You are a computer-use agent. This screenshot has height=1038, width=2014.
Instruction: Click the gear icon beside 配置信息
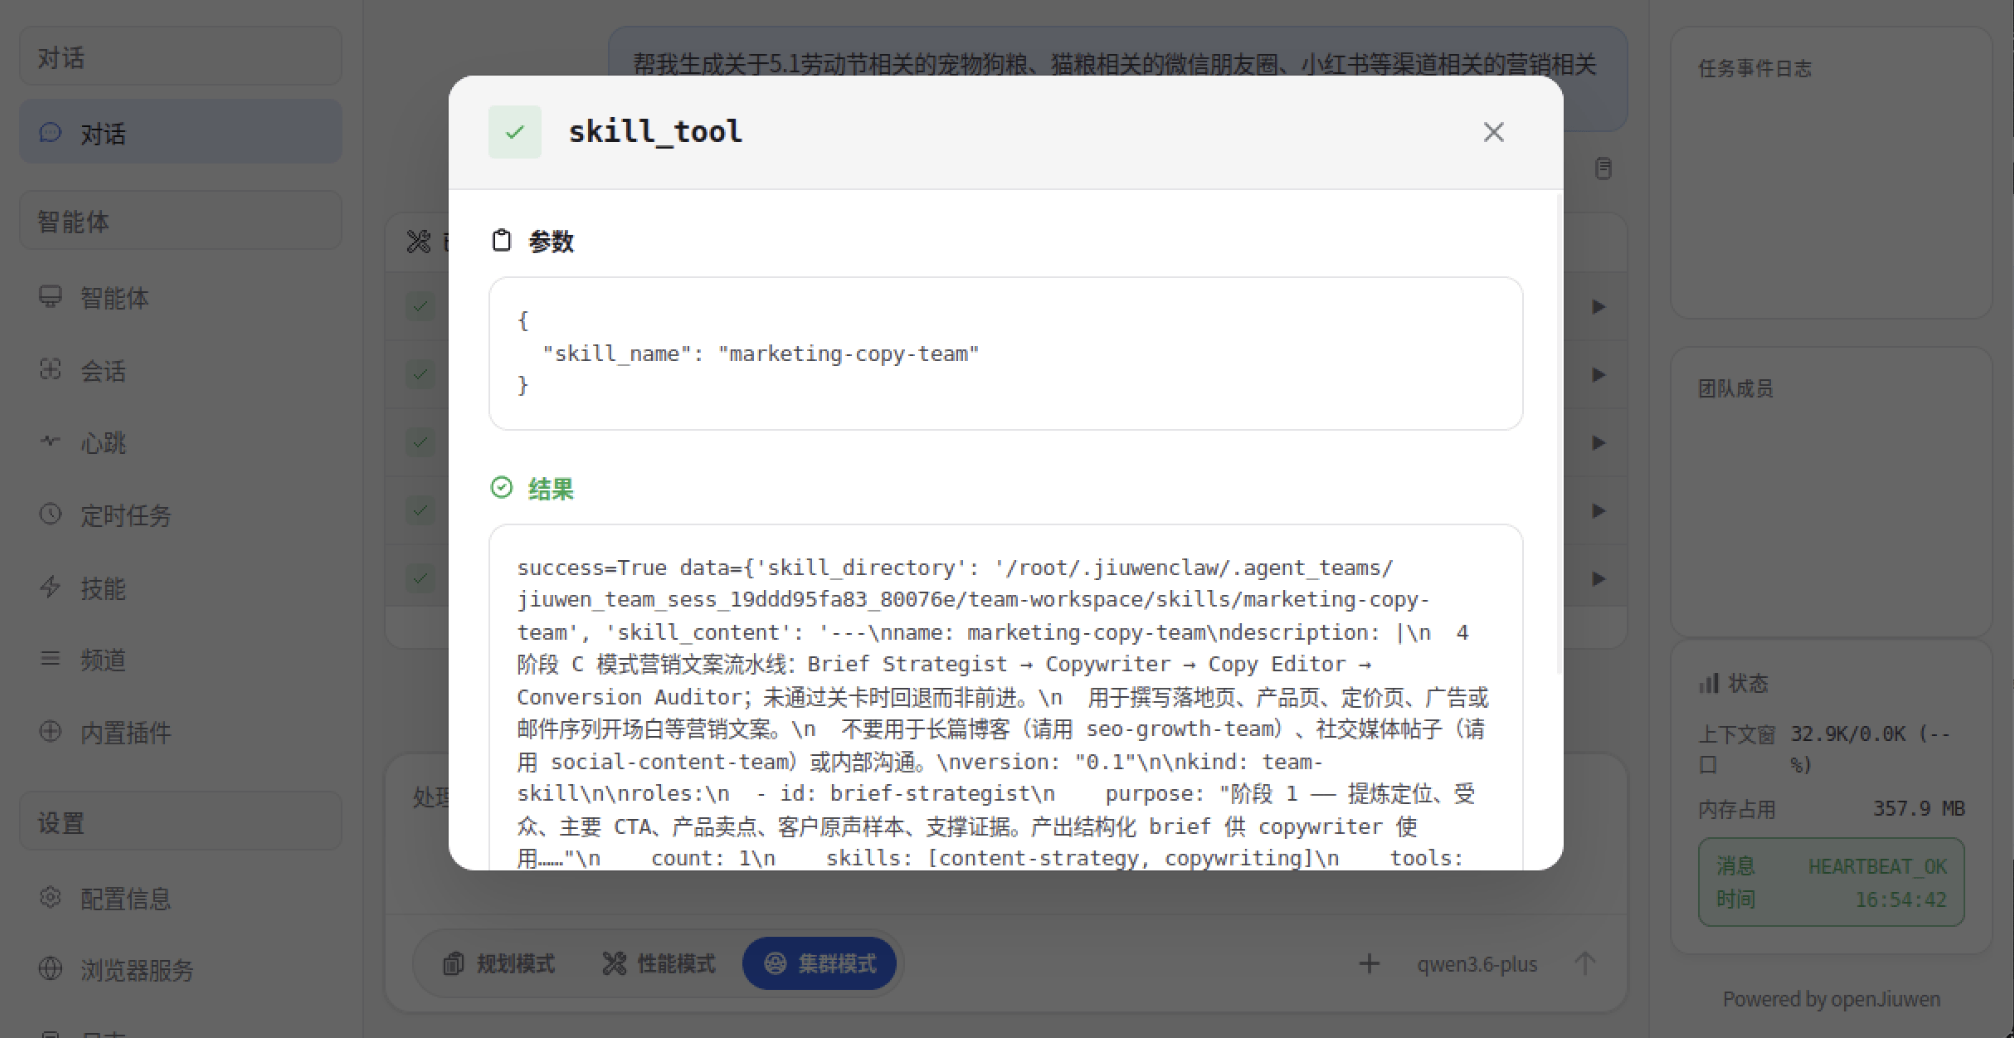(x=50, y=897)
